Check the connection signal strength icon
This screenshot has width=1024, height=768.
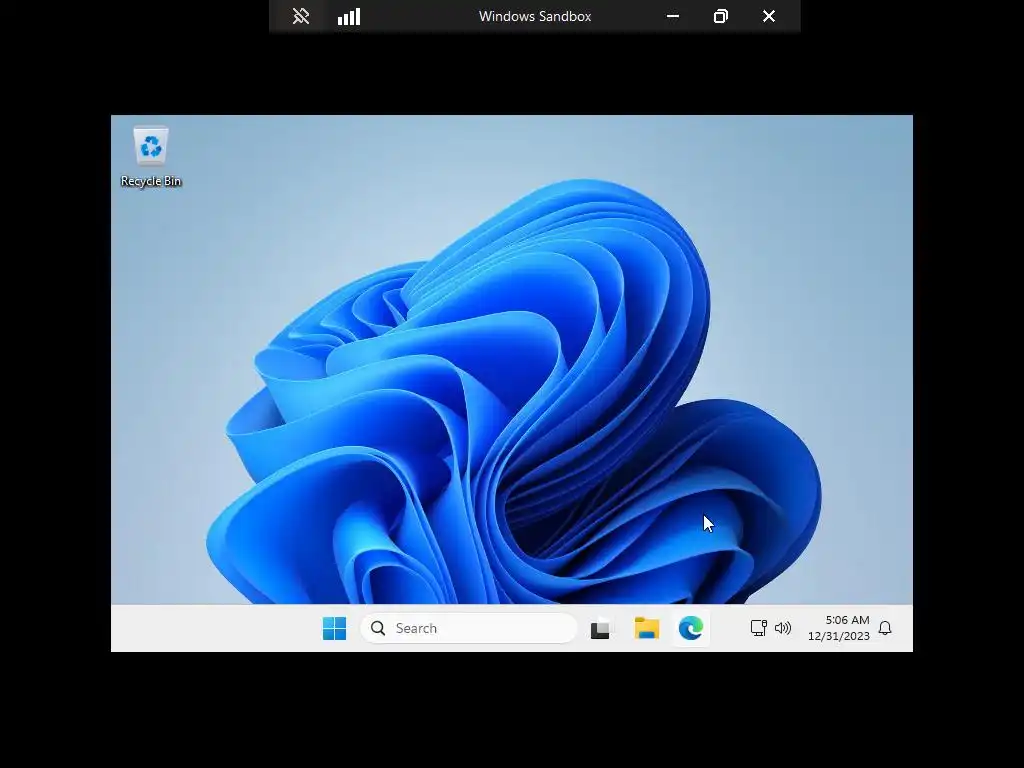click(x=349, y=16)
